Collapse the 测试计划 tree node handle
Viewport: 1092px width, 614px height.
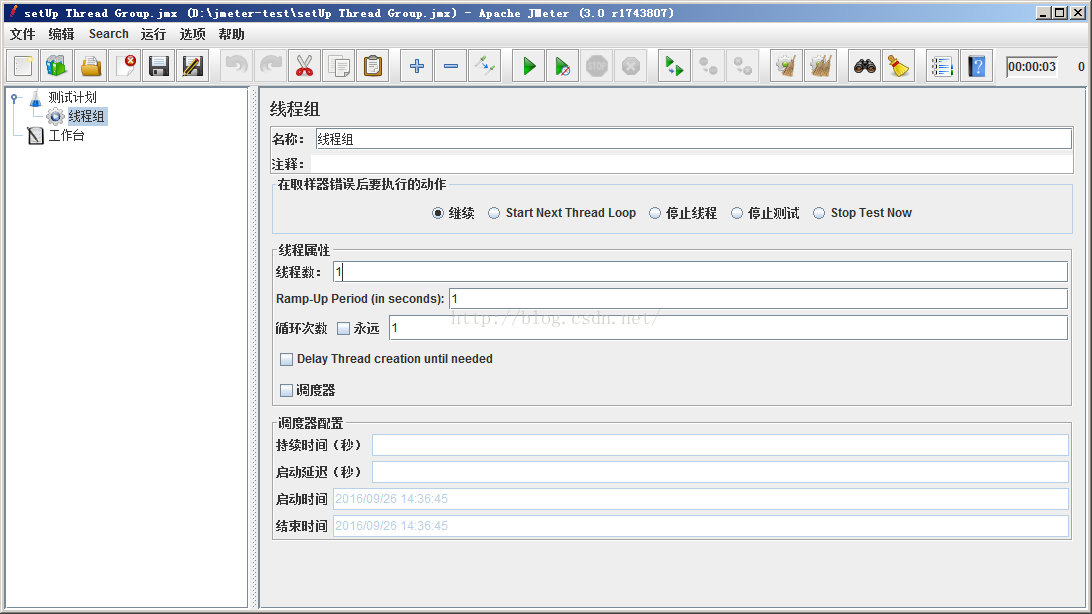14,98
